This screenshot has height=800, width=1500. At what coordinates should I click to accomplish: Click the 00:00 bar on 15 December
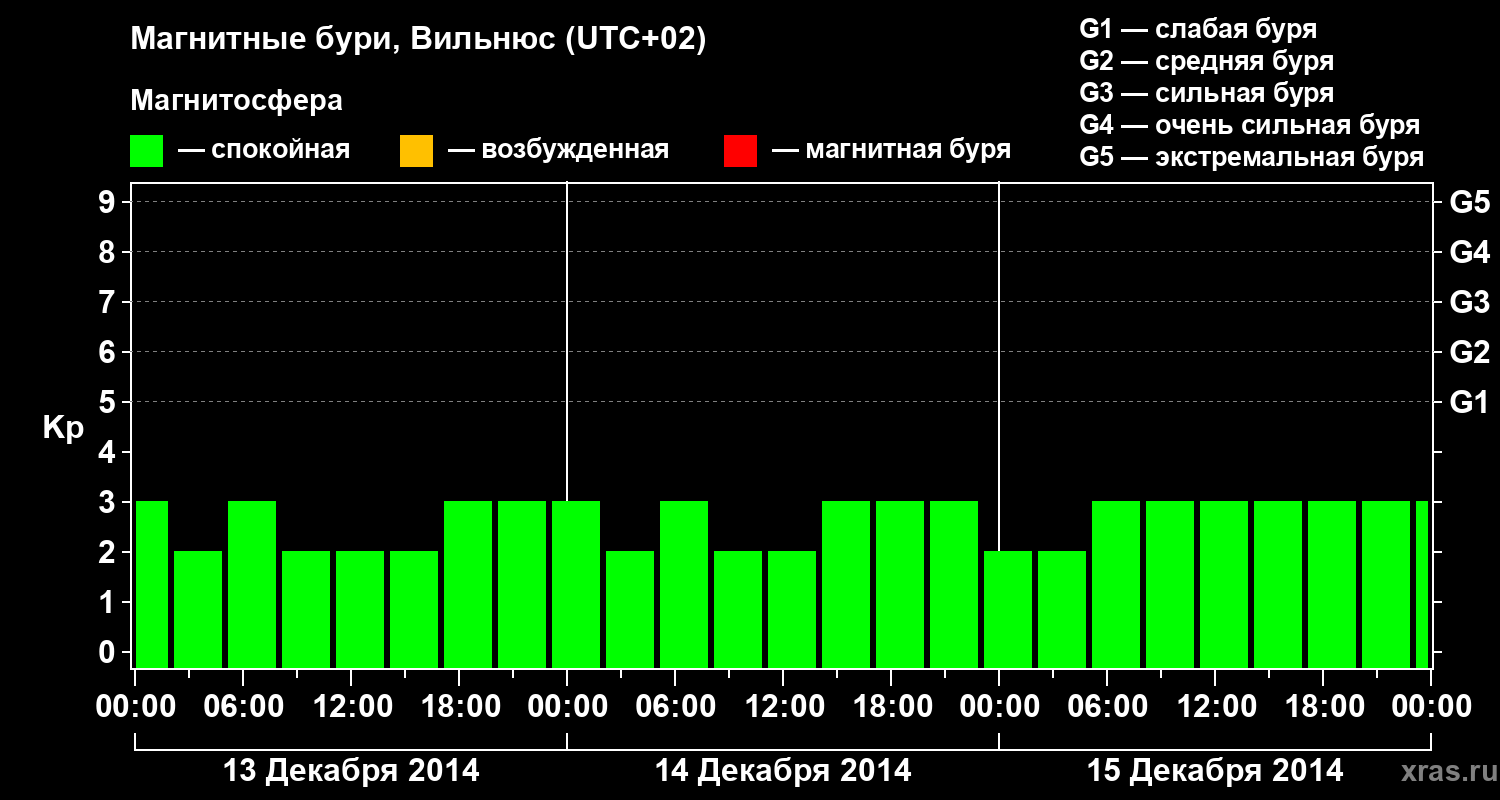click(1008, 609)
